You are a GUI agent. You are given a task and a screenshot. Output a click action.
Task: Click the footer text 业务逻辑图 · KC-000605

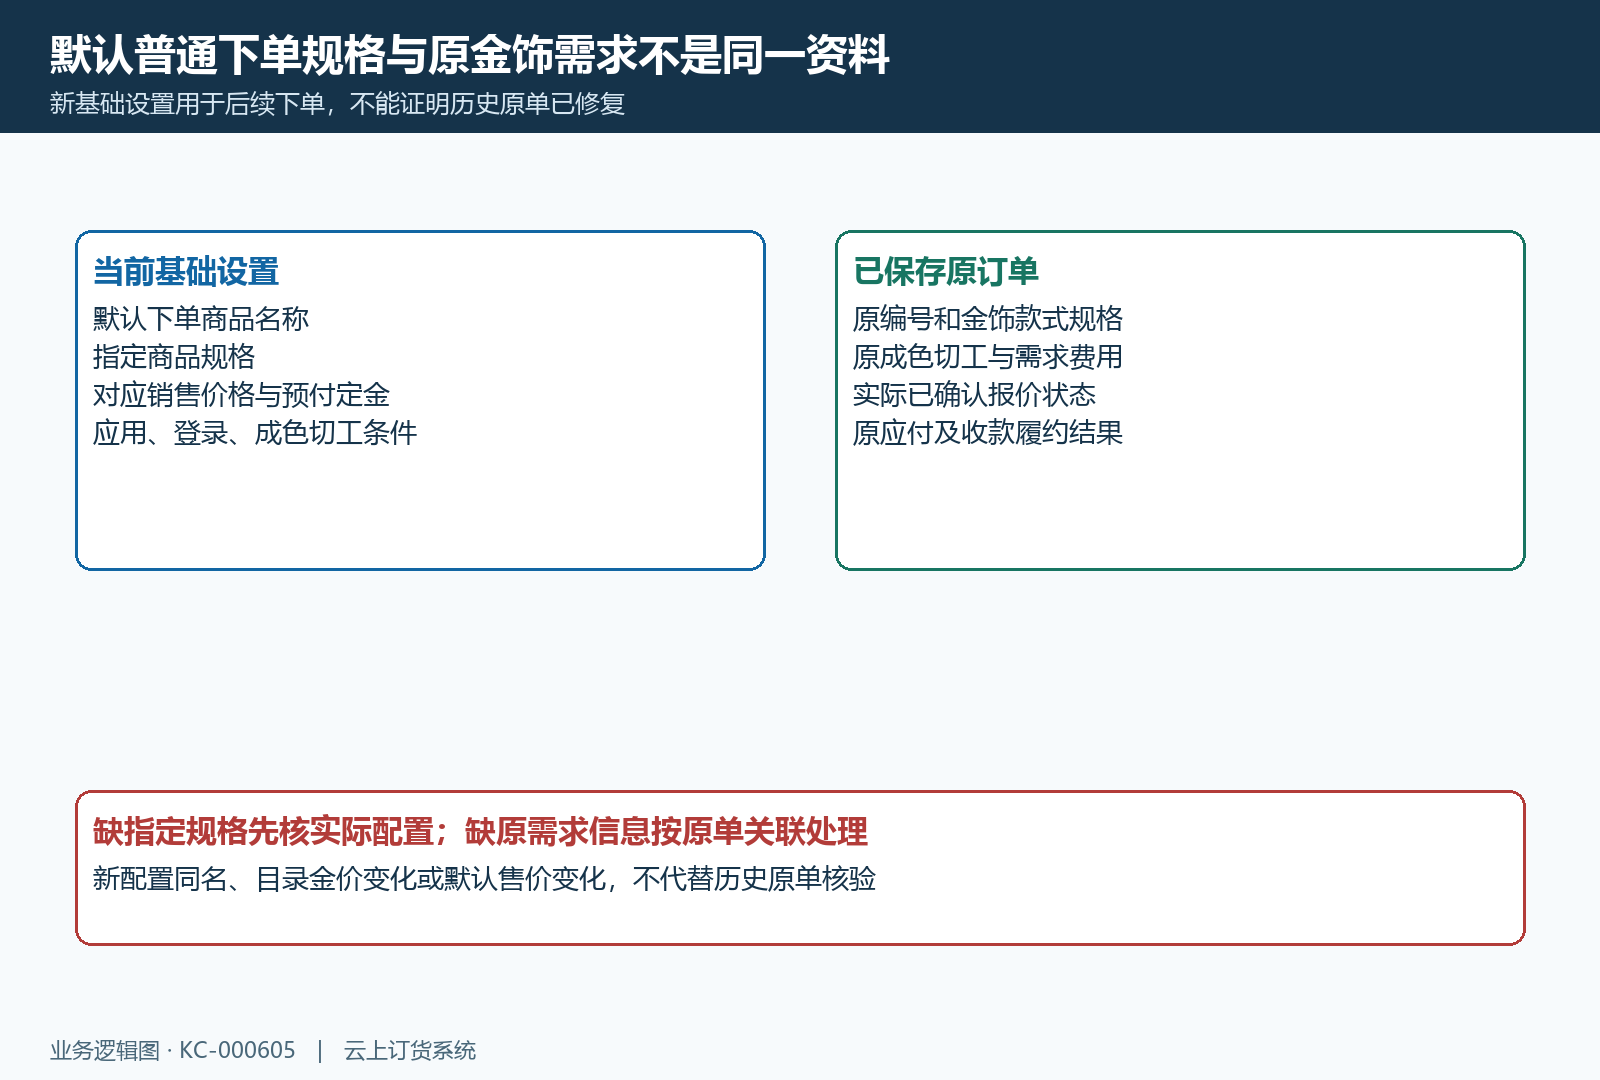(173, 1050)
